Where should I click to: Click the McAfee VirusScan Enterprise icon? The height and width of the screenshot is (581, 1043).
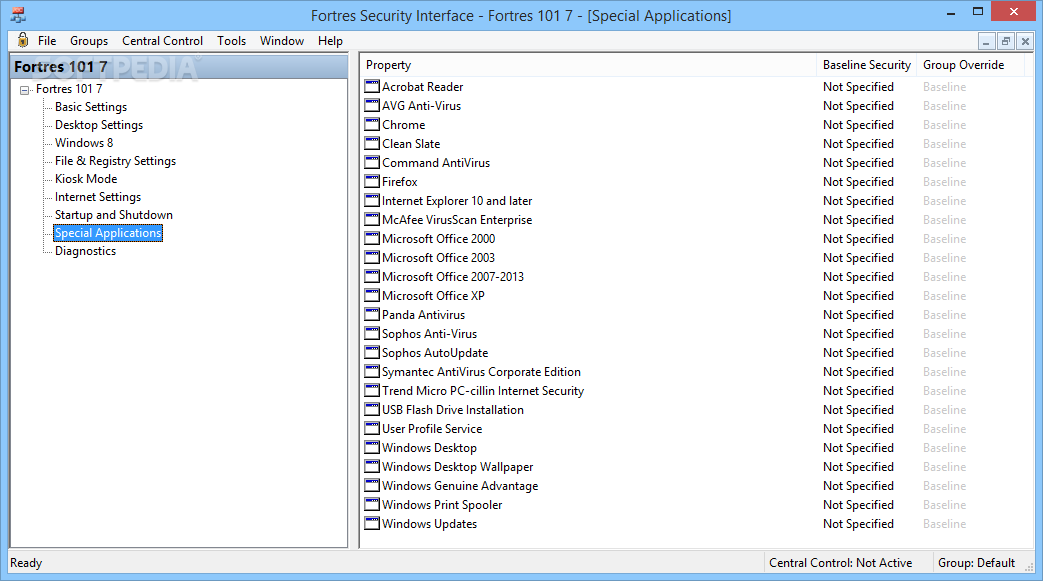[372, 219]
